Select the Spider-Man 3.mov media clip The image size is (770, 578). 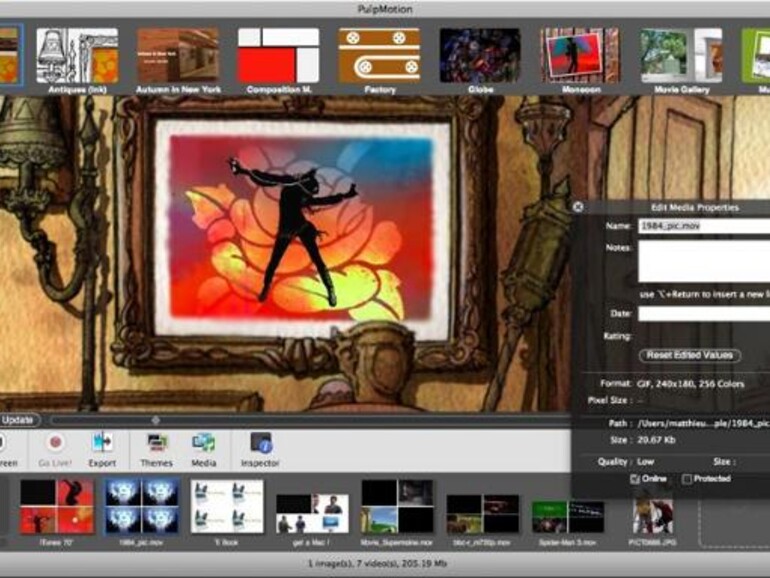click(568, 517)
